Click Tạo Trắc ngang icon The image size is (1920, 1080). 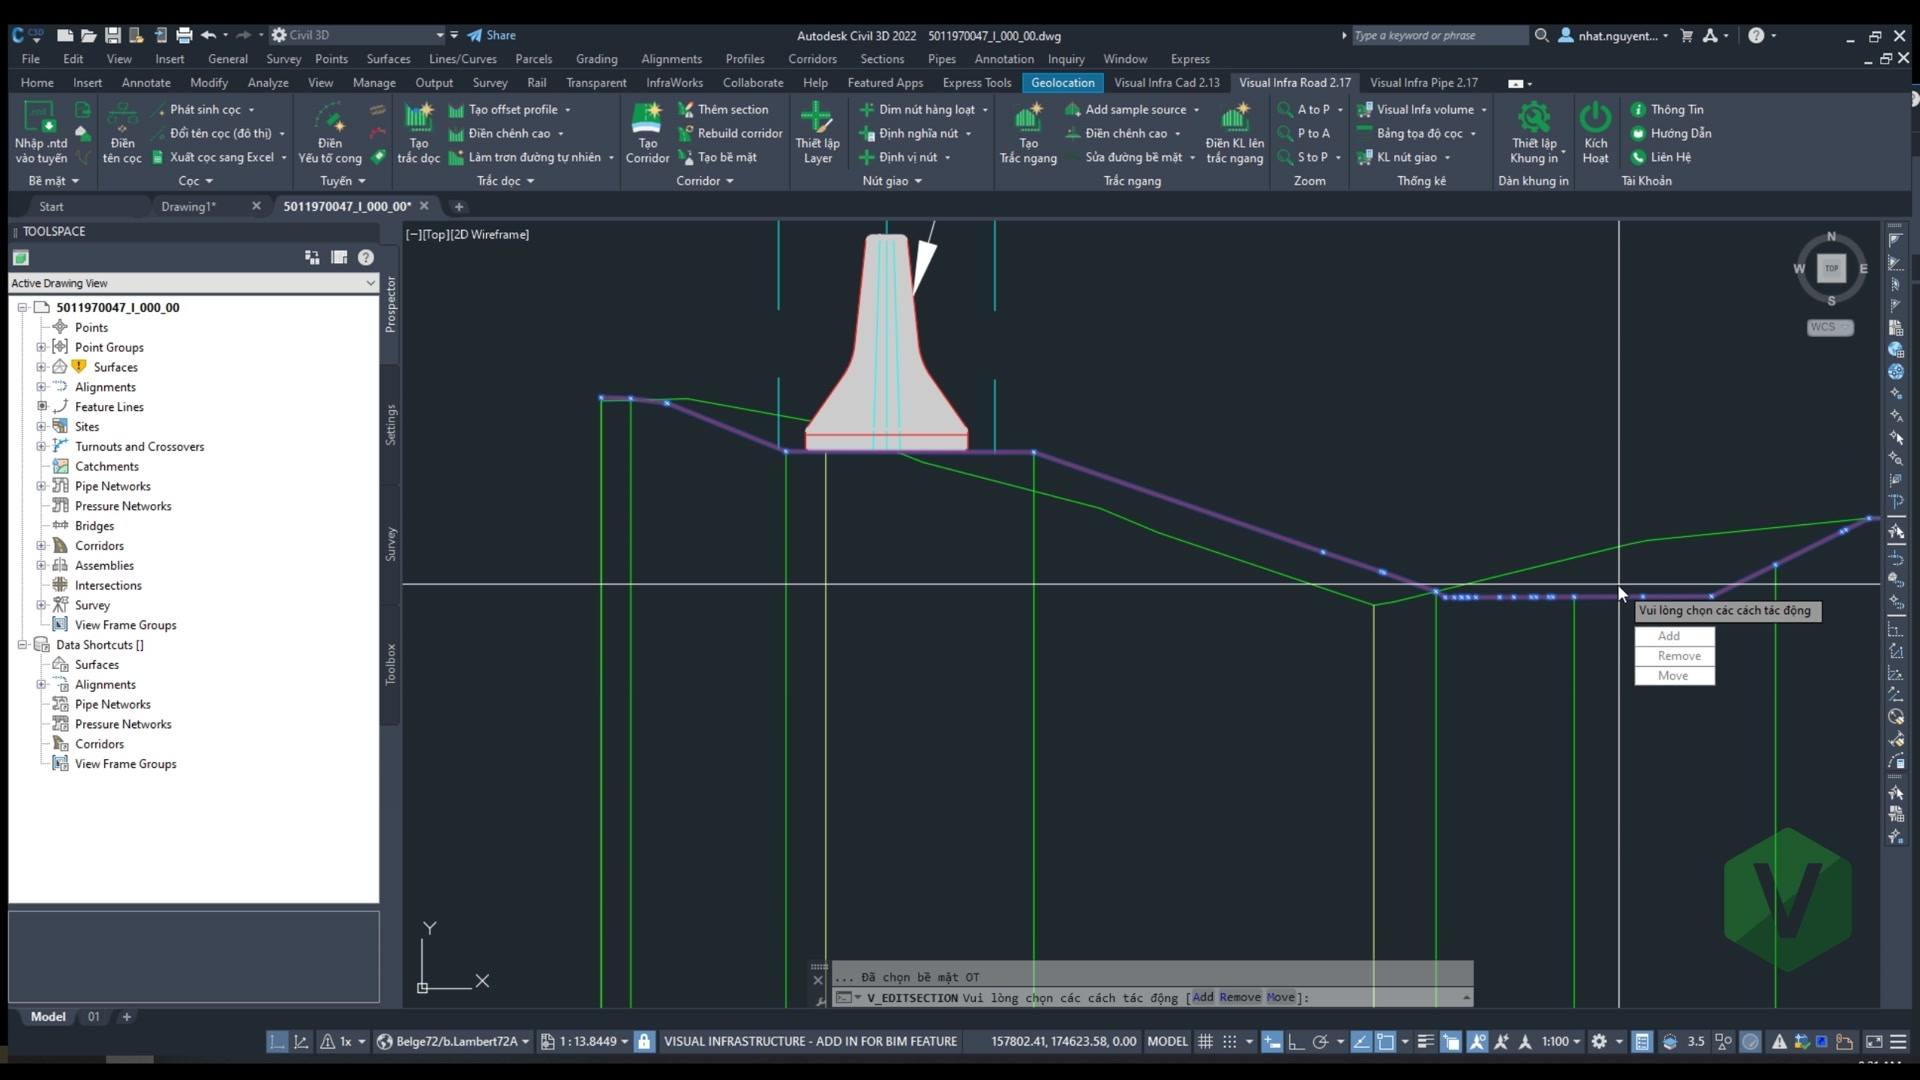coord(1028,131)
